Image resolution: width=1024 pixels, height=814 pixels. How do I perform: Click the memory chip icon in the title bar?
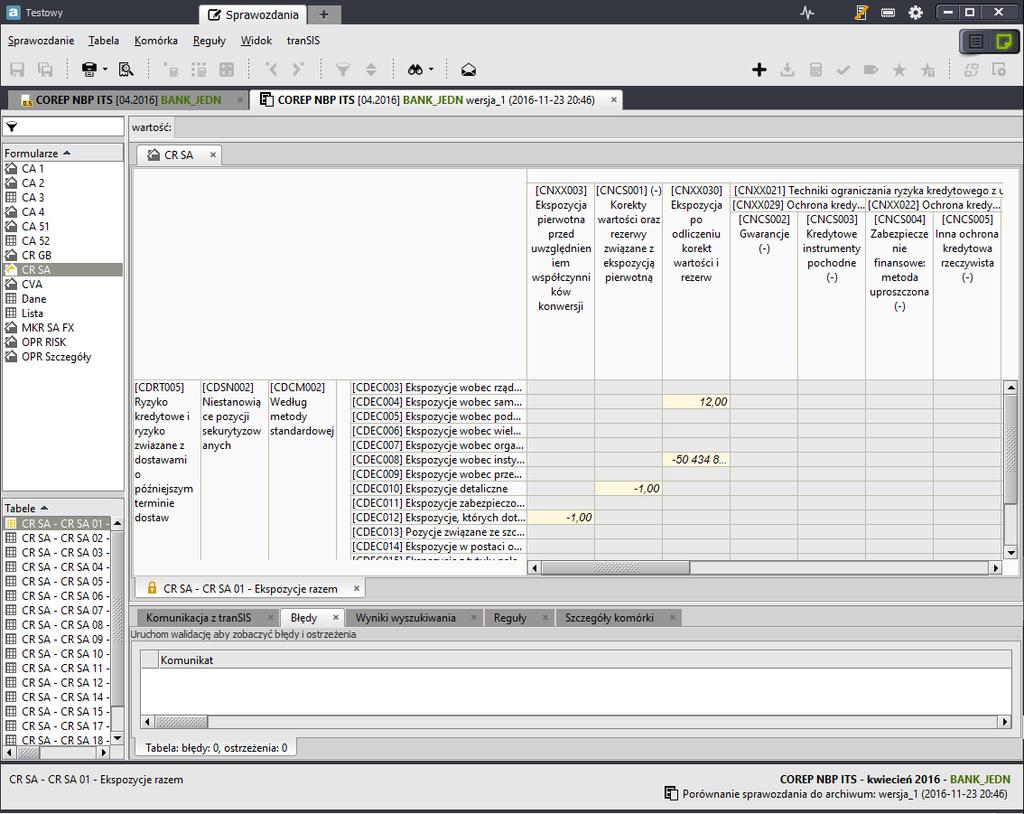pyautogui.click(x=888, y=12)
